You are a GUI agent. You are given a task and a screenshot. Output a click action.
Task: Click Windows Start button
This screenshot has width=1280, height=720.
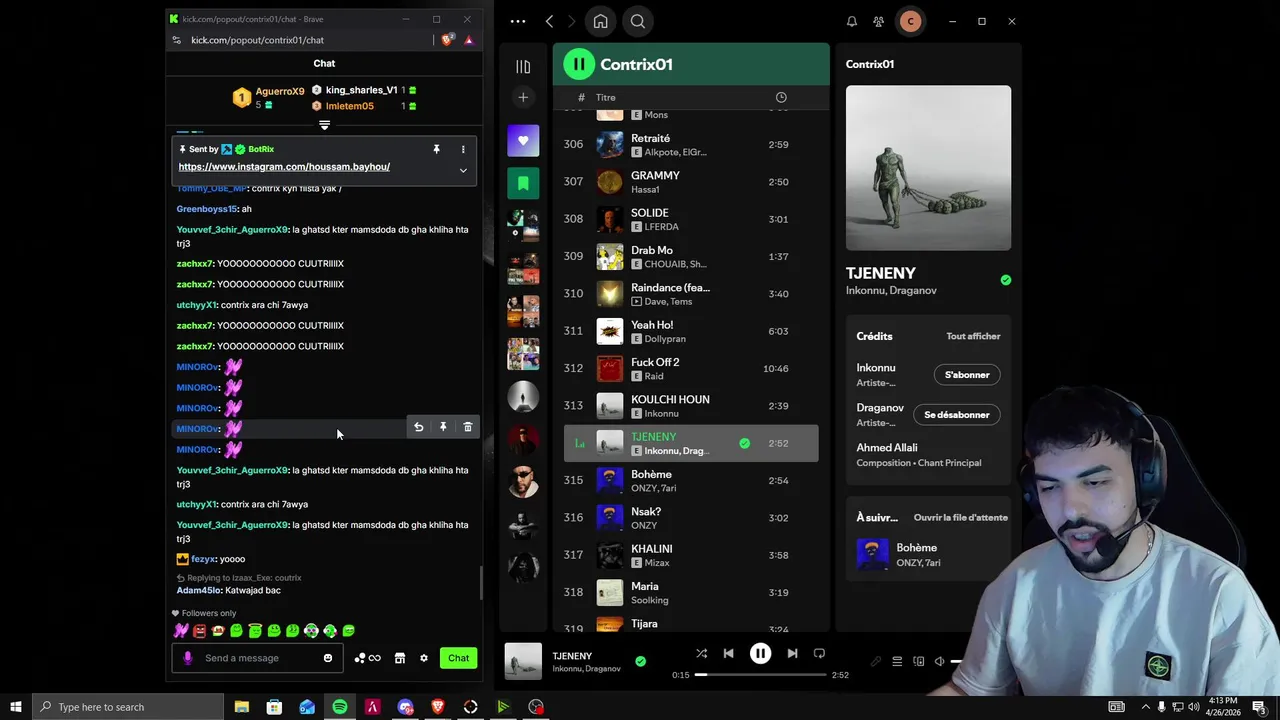tap(15, 707)
